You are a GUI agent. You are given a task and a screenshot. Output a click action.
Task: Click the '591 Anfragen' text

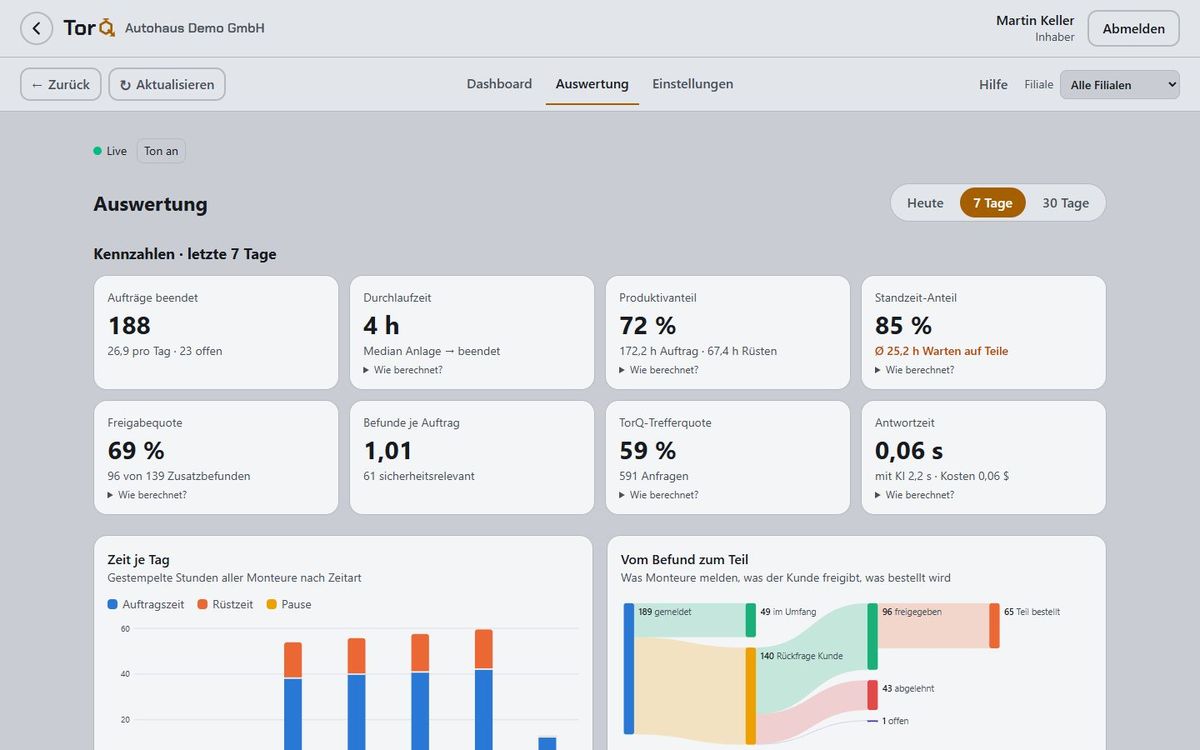pyautogui.click(x=654, y=476)
